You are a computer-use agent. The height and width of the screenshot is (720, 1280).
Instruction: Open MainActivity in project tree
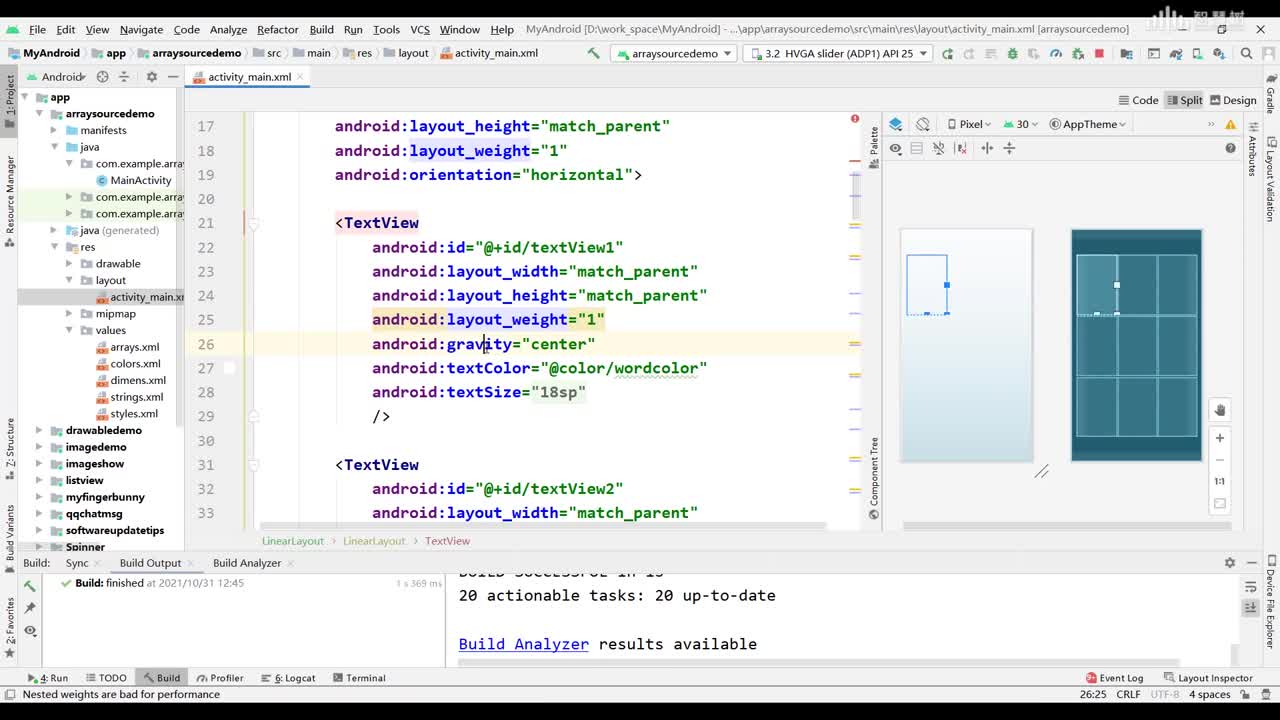click(x=134, y=180)
